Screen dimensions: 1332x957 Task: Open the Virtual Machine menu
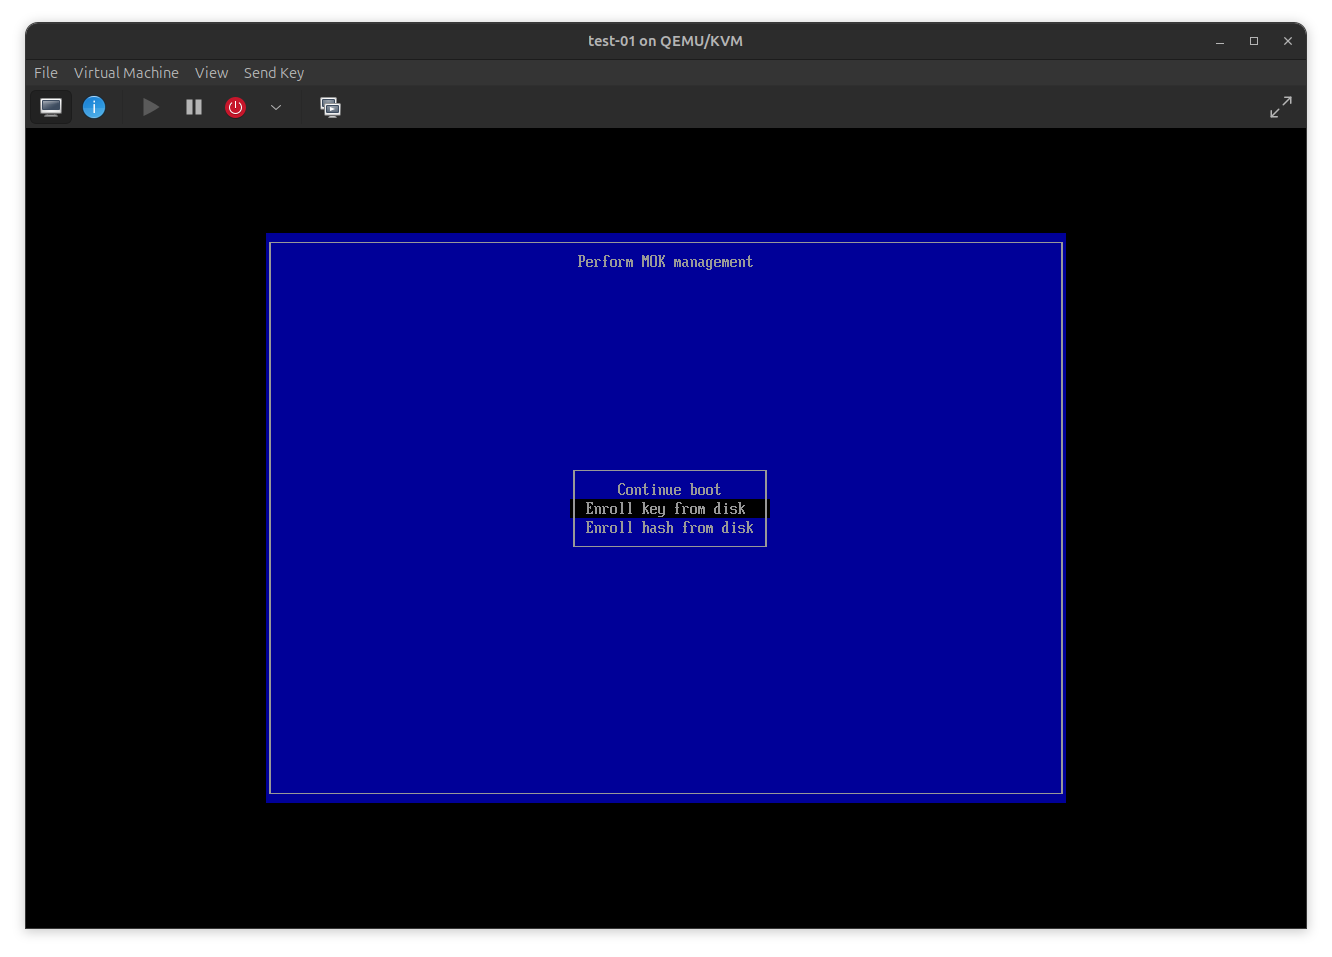coord(126,72)
